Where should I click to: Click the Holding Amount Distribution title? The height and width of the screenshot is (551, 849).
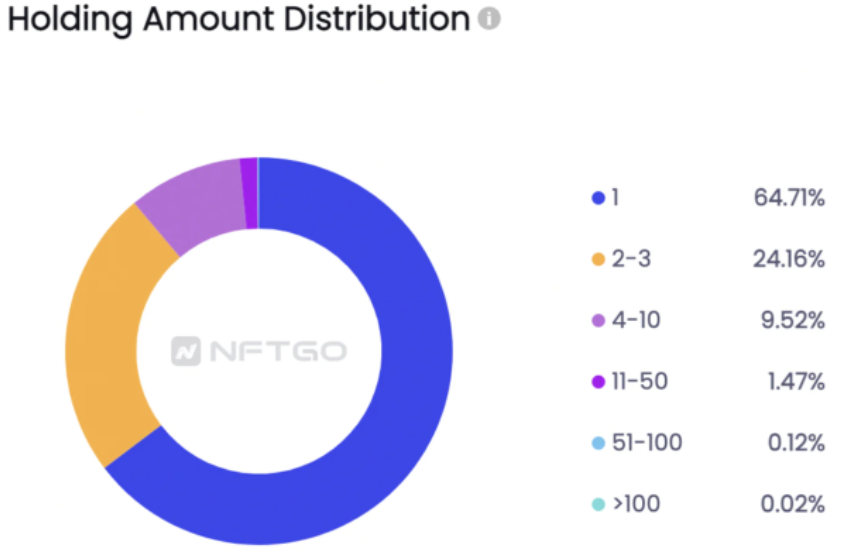click(238, 20)
